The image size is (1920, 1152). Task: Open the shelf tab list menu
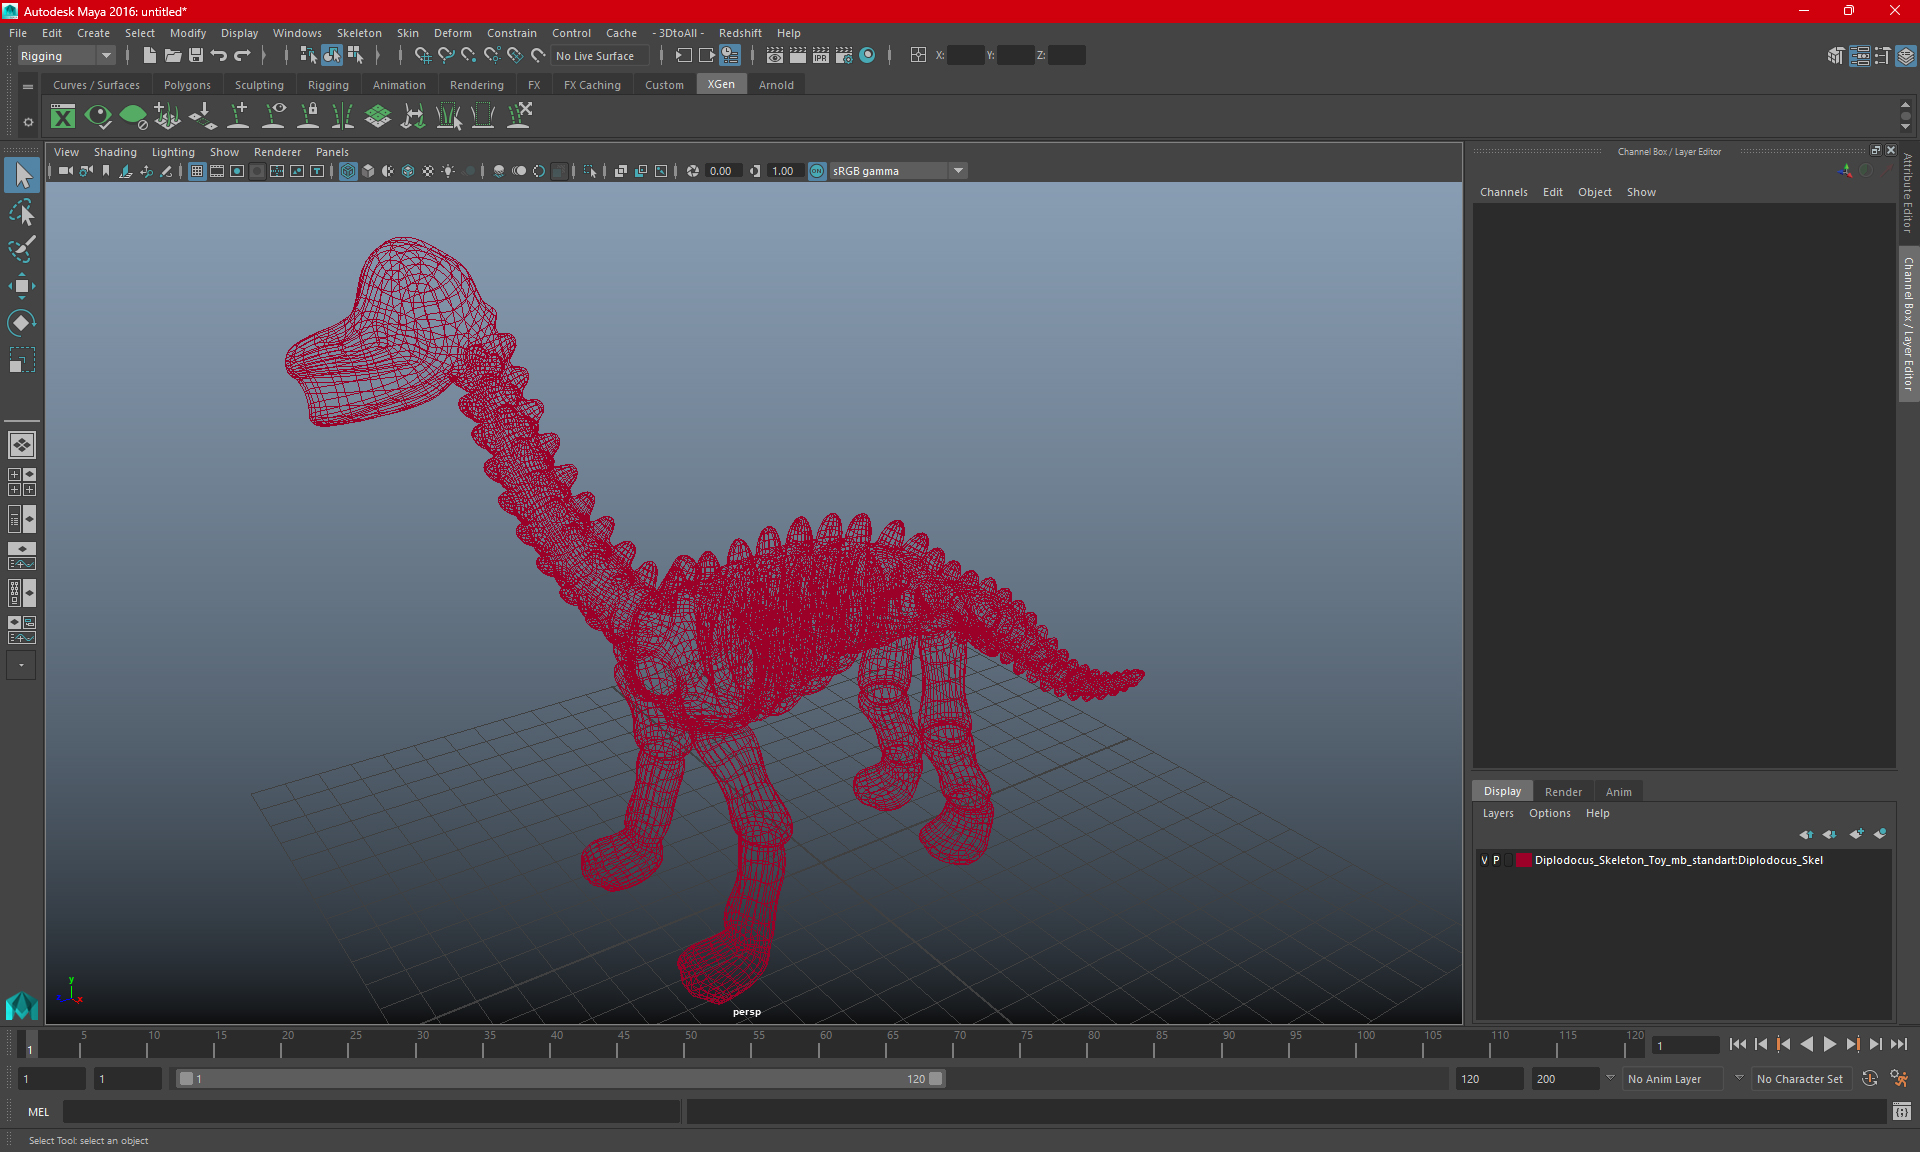tap(28, 87)
